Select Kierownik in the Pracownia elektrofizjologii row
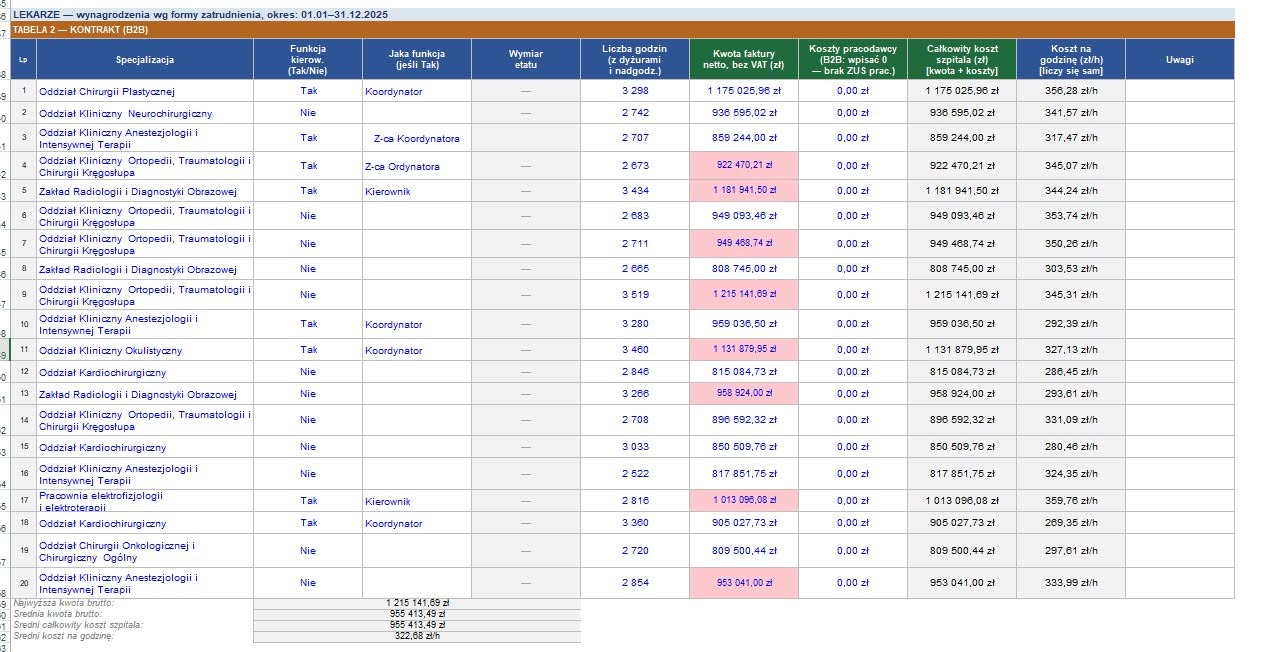The height and width of the screenshot is (652, 1272). [x=417, y=501]
